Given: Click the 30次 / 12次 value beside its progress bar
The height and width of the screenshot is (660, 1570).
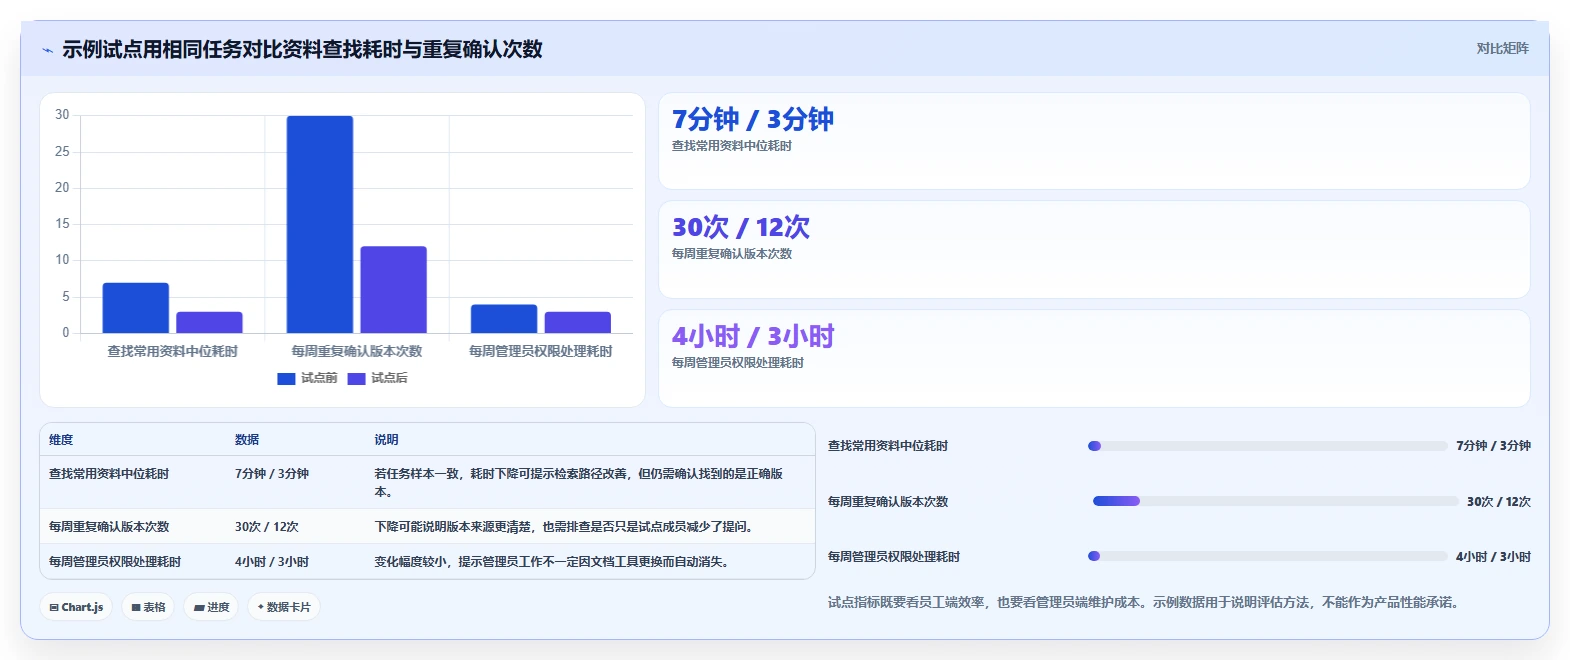Looking at the screenshot, I should (x=1499, y=502).
